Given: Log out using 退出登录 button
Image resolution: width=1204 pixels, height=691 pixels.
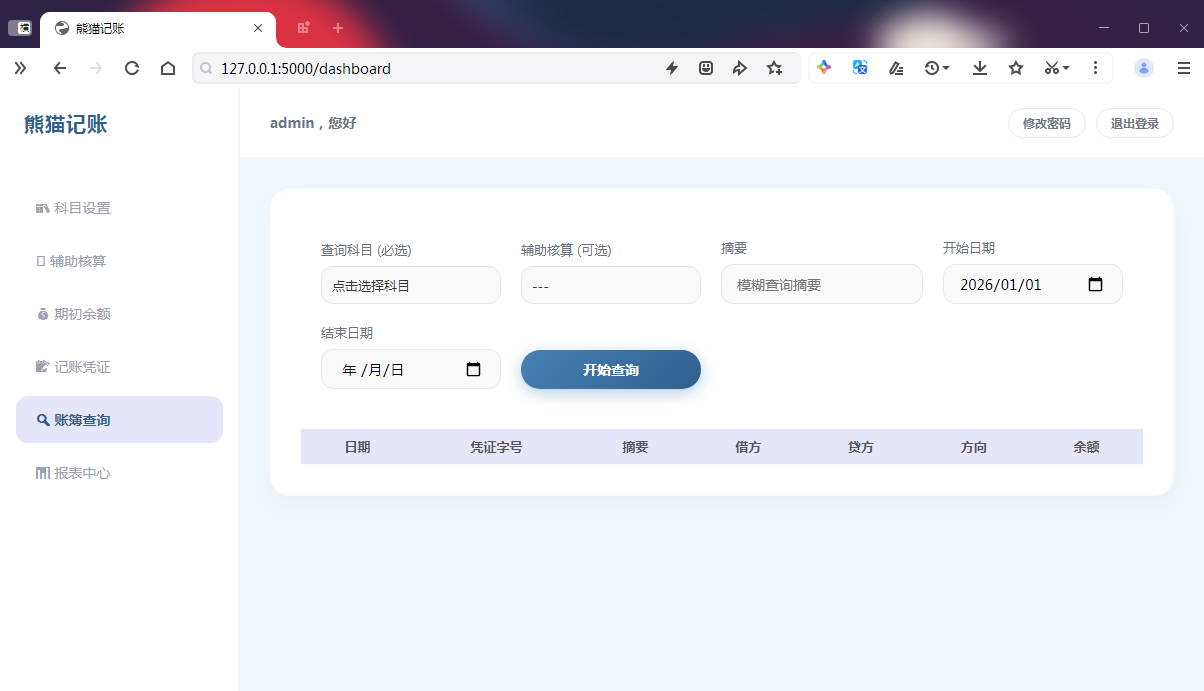Looking at the screenshot, I should [x=1134, y=124].
